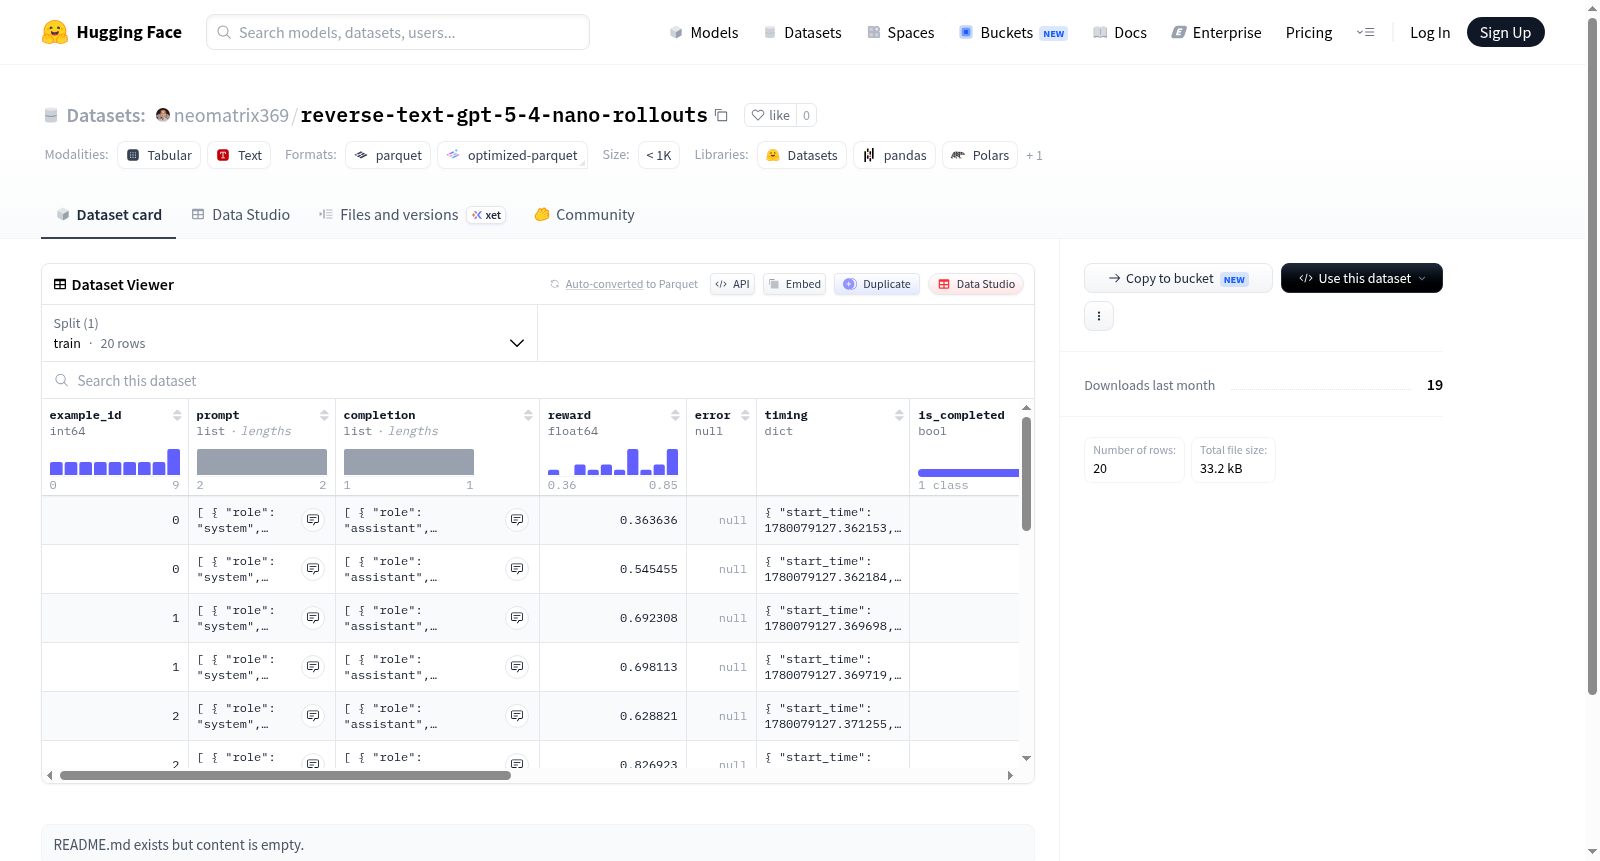Viewport: 1600px width, 861px height.
Task: Filter by the Tabular modality tag
Action: coord(159,155)
